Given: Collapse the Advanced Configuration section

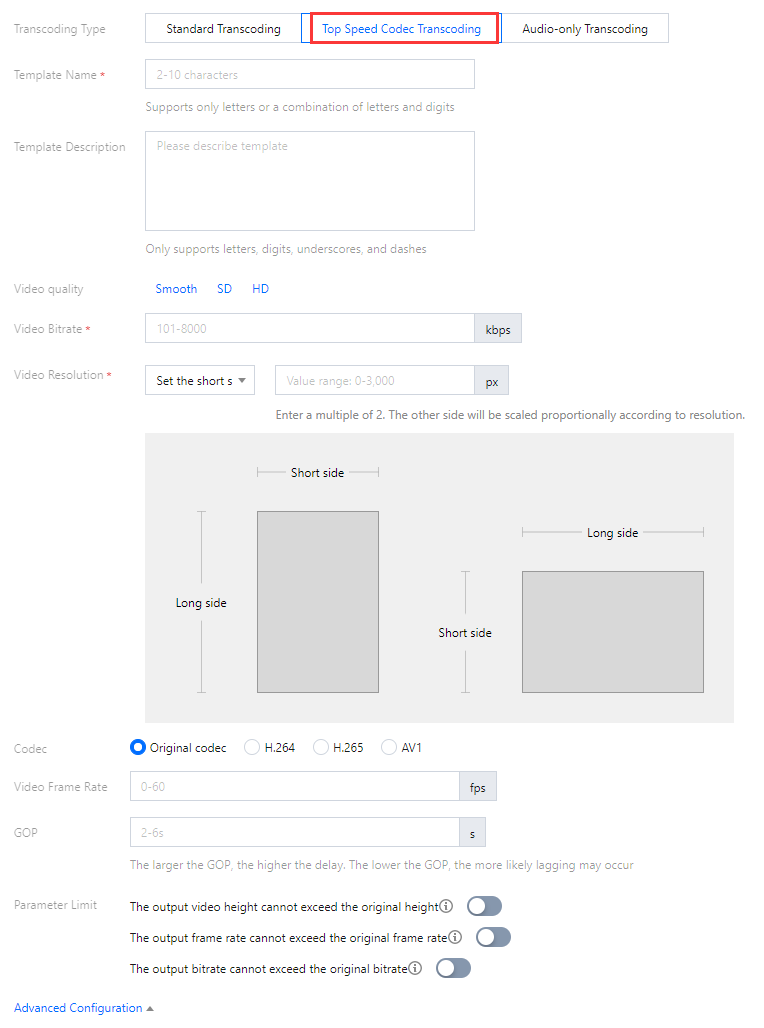Looking at the screenshot, I should (84, 1008).
